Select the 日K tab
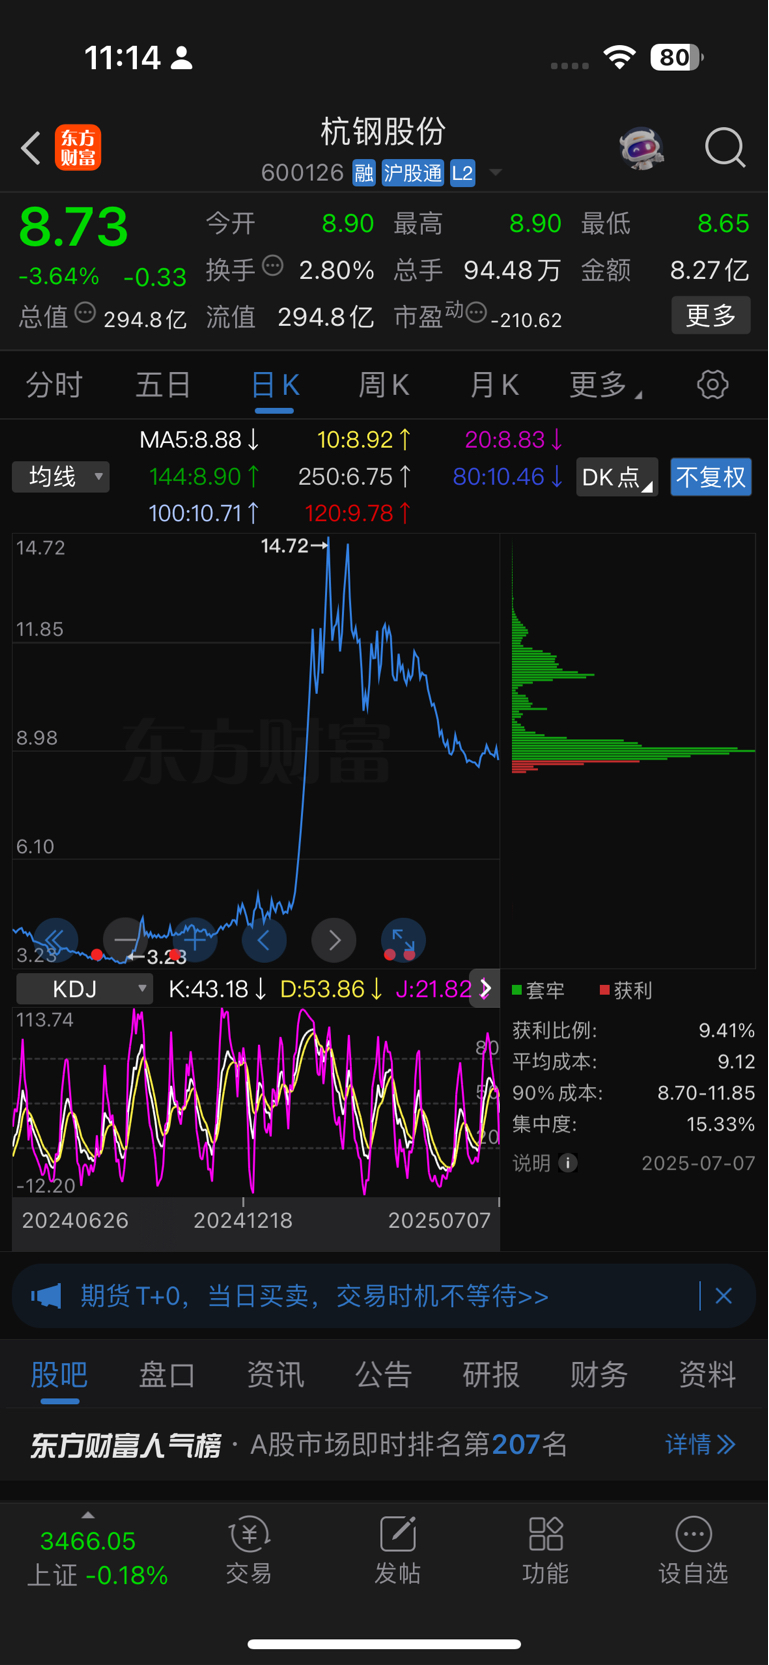Screen dimensions: 769x1665 274,385
